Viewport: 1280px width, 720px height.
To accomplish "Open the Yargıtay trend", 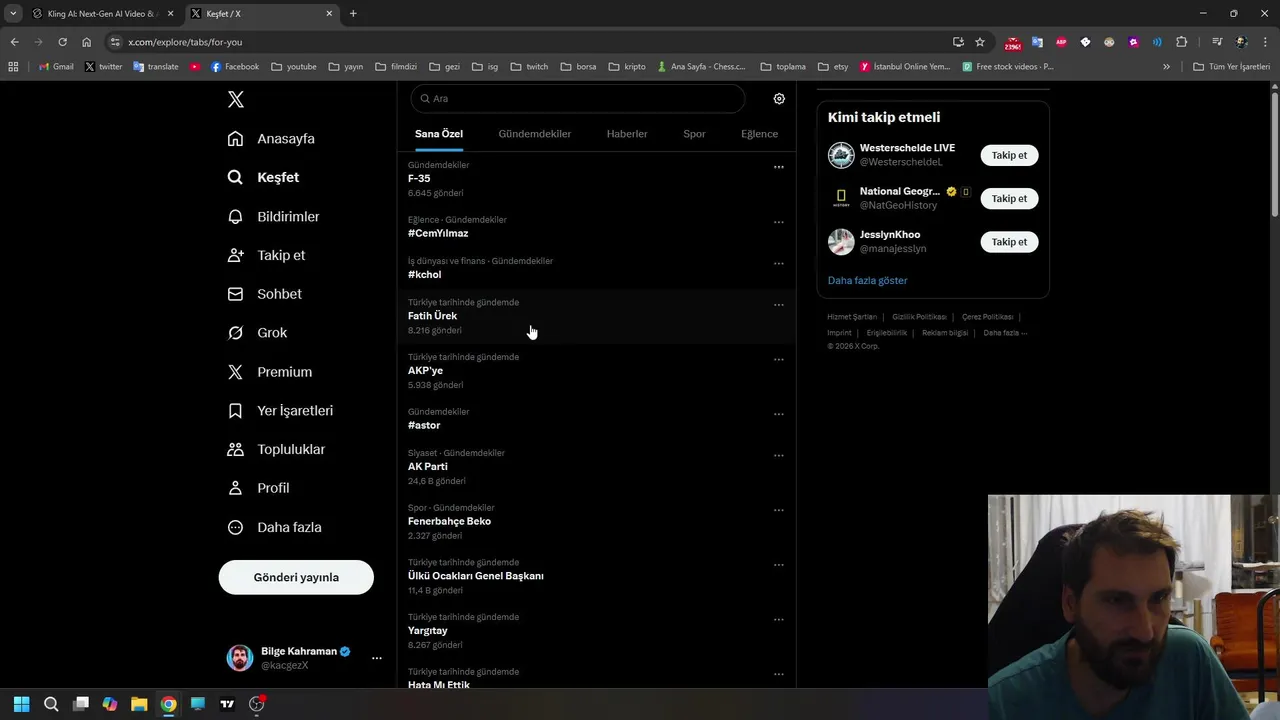I will tap(597, 631).
